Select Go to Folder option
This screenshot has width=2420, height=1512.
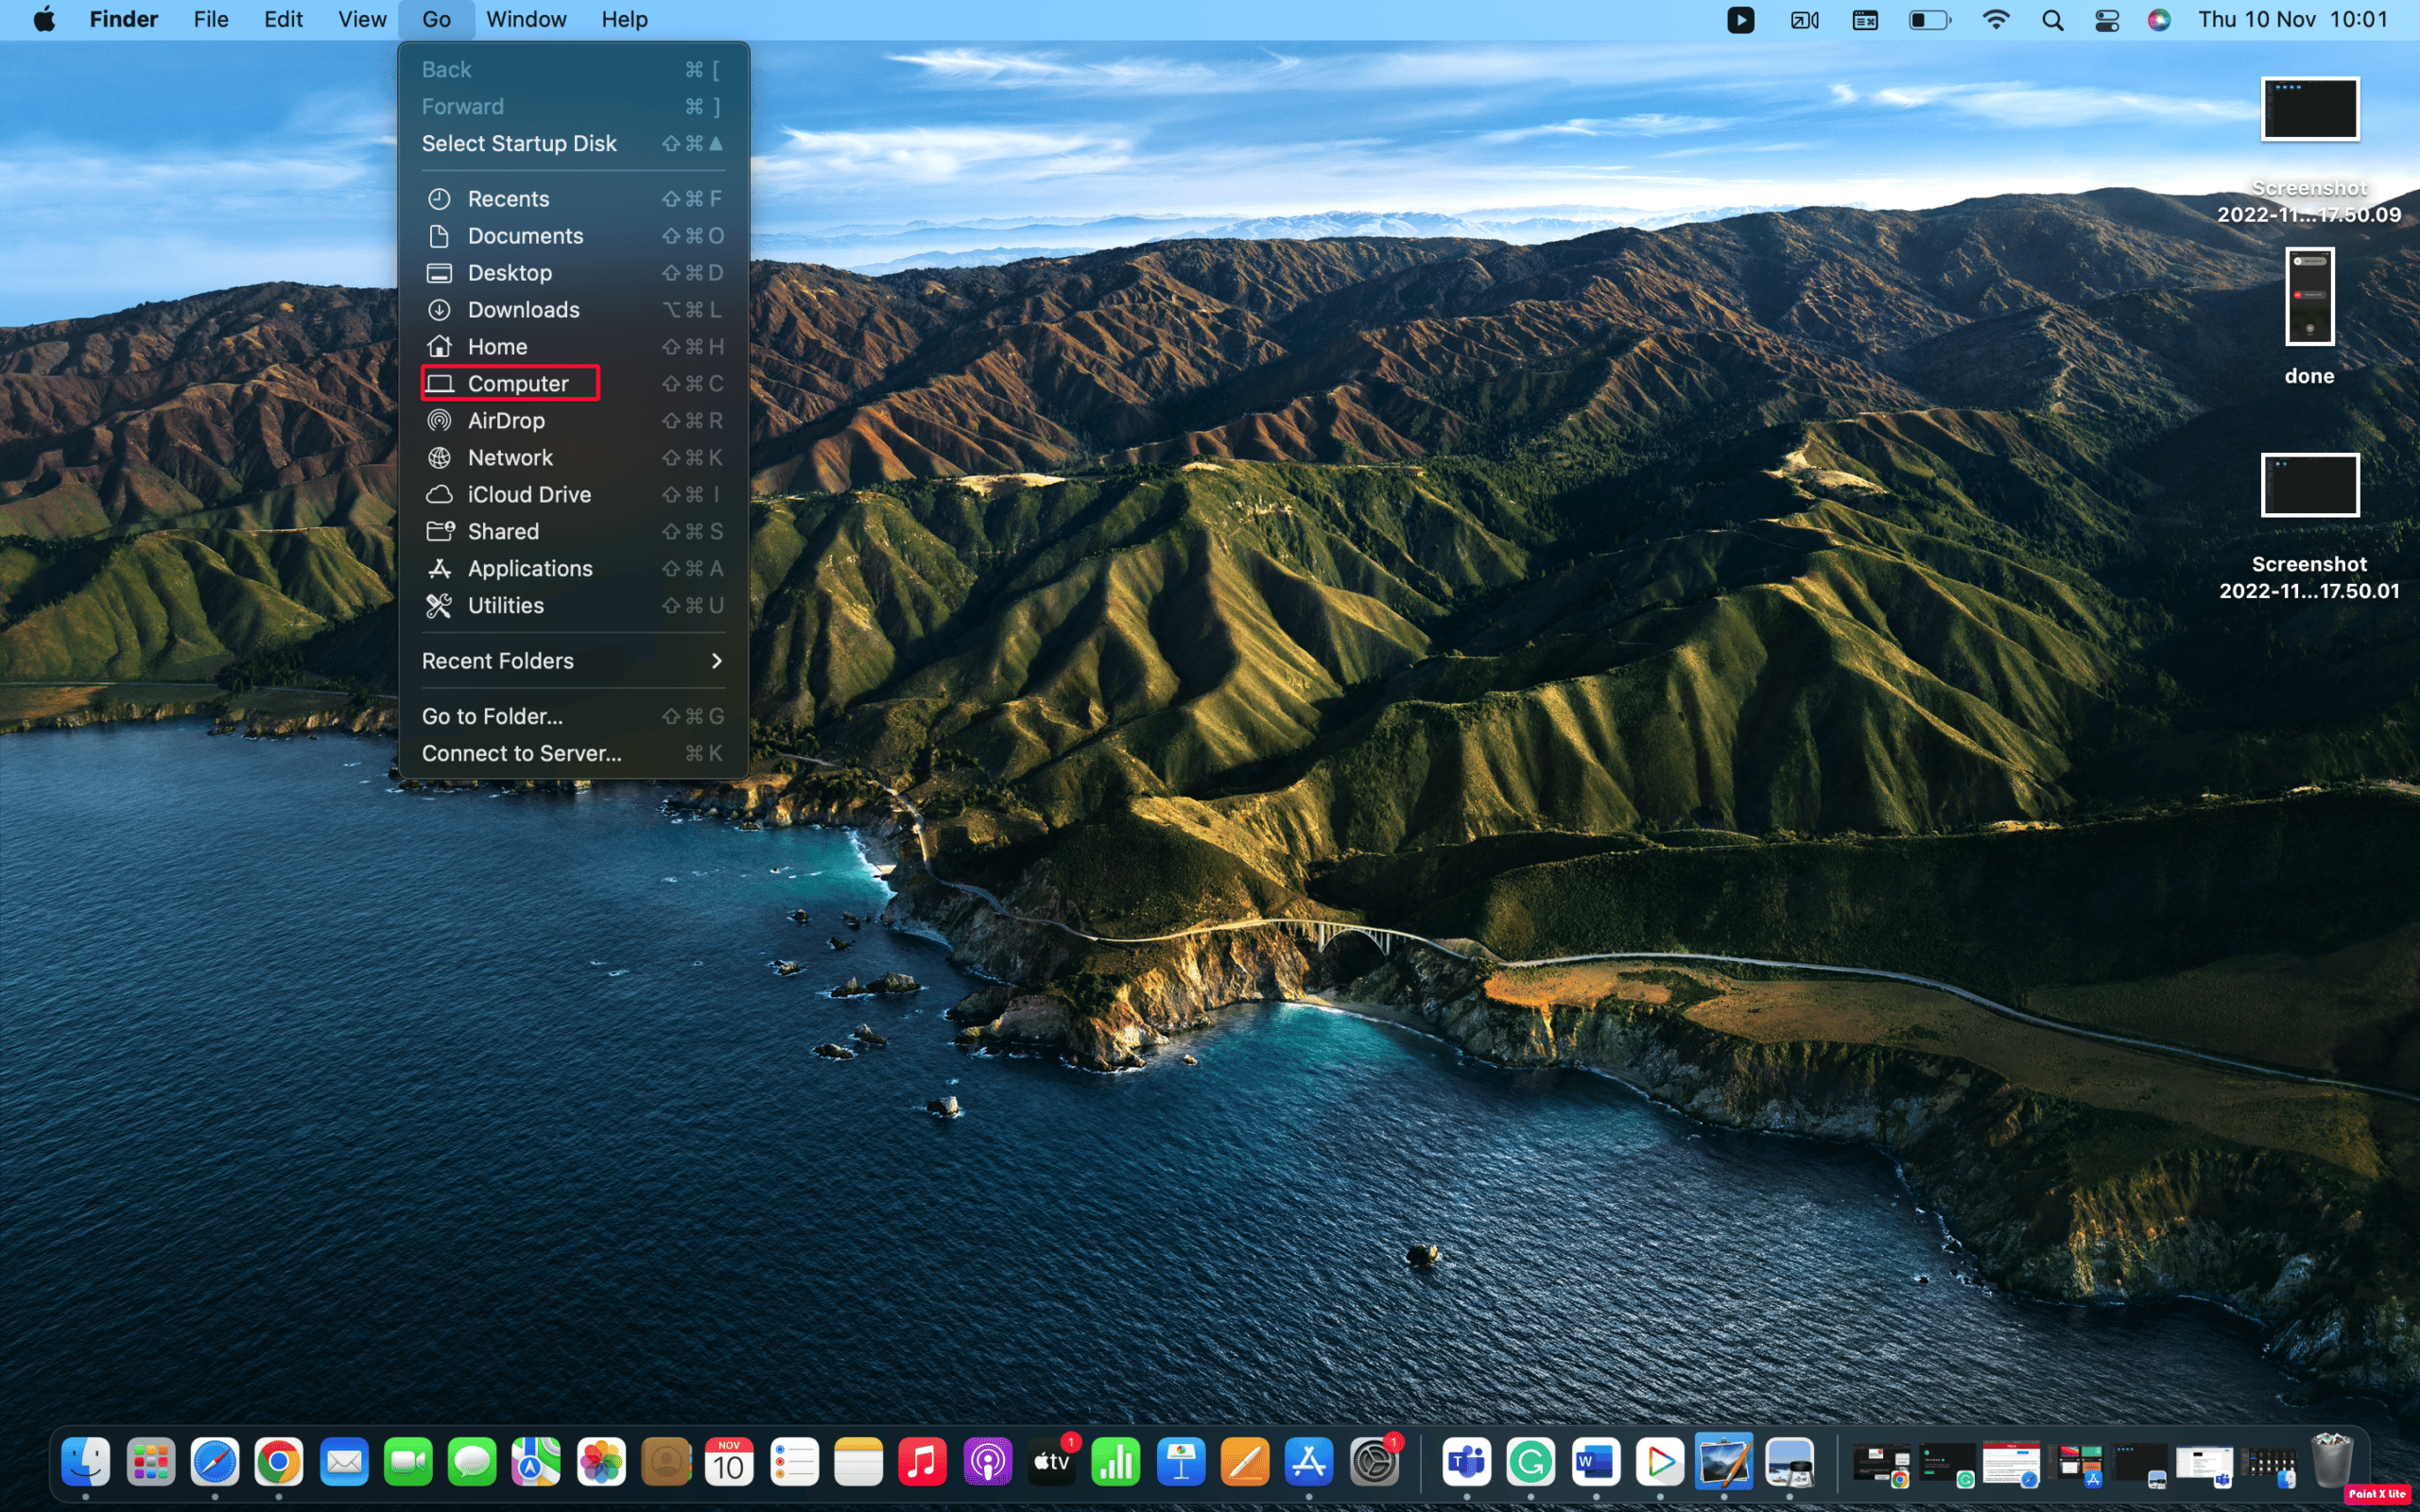(x=492, y=714)
